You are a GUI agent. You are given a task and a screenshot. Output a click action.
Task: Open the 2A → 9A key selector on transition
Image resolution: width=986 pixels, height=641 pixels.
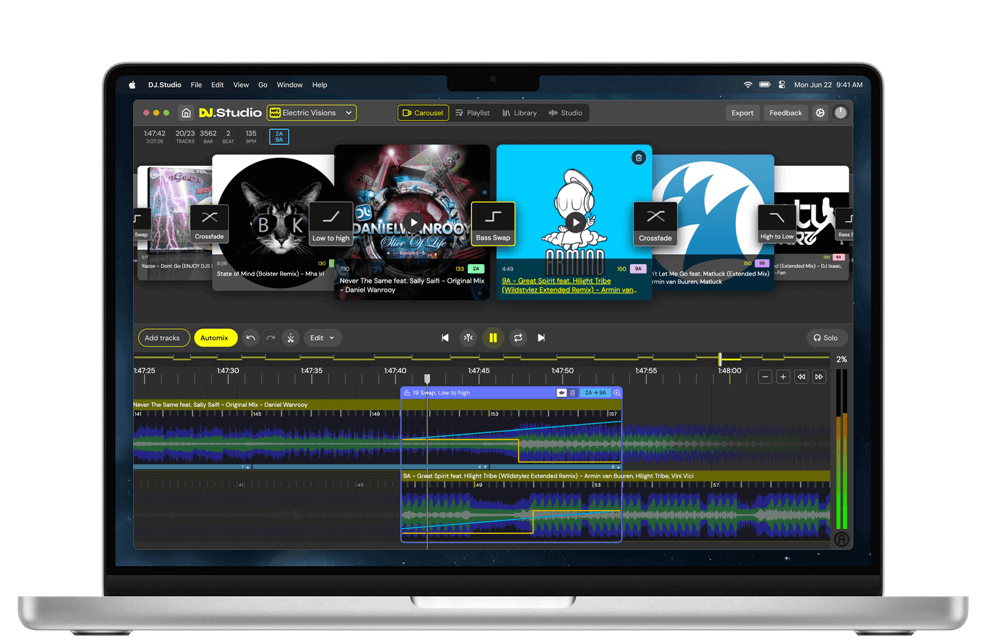(x=596, y=393)
